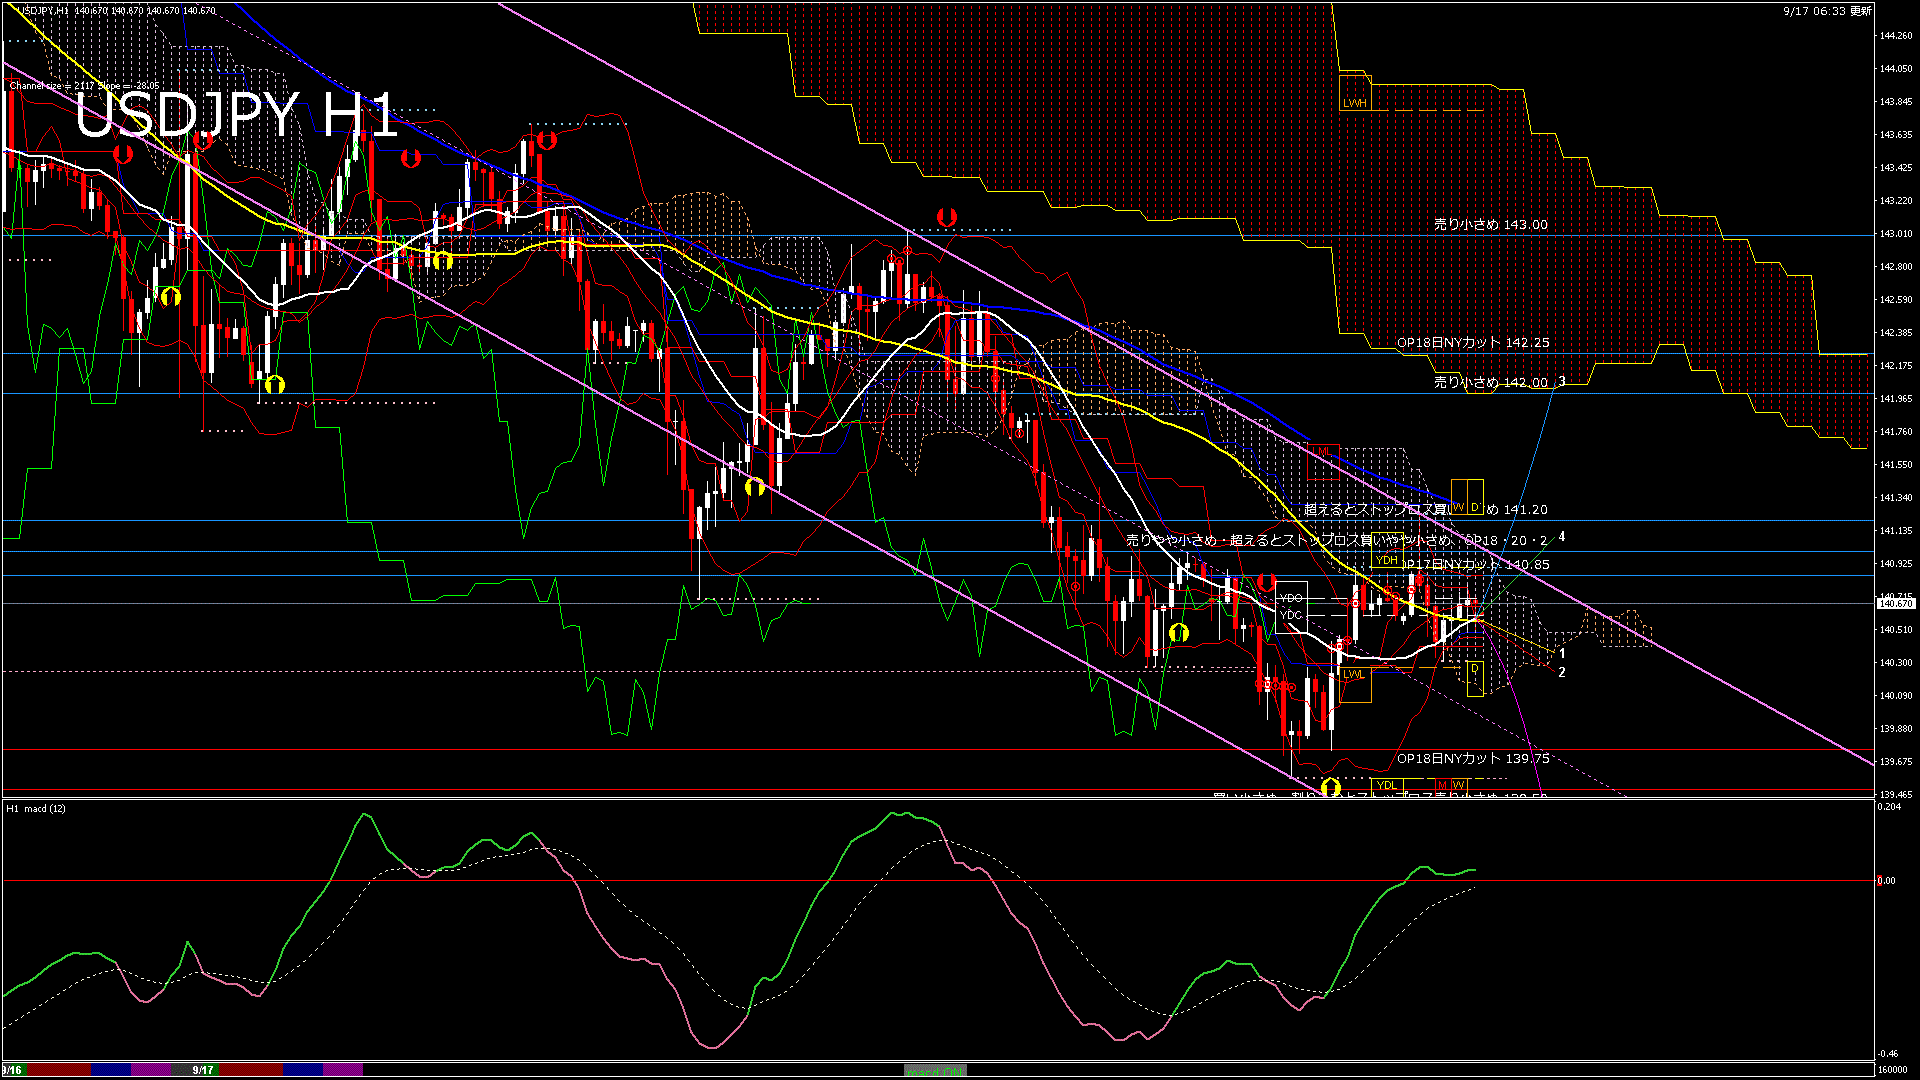This screenshot has width=1920, height=1080.
Task: Click the 143.010 price axis label
Action: 1896,234
